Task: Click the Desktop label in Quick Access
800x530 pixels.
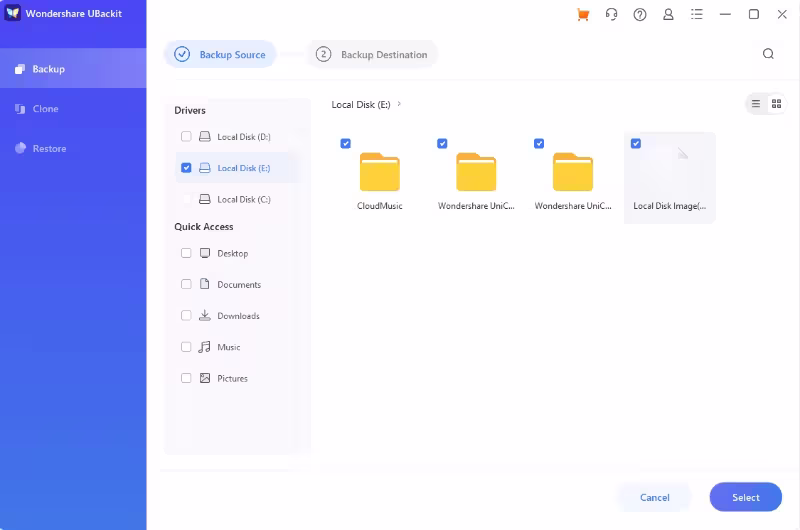Action: pyautogui.click(x=233, y=254)
